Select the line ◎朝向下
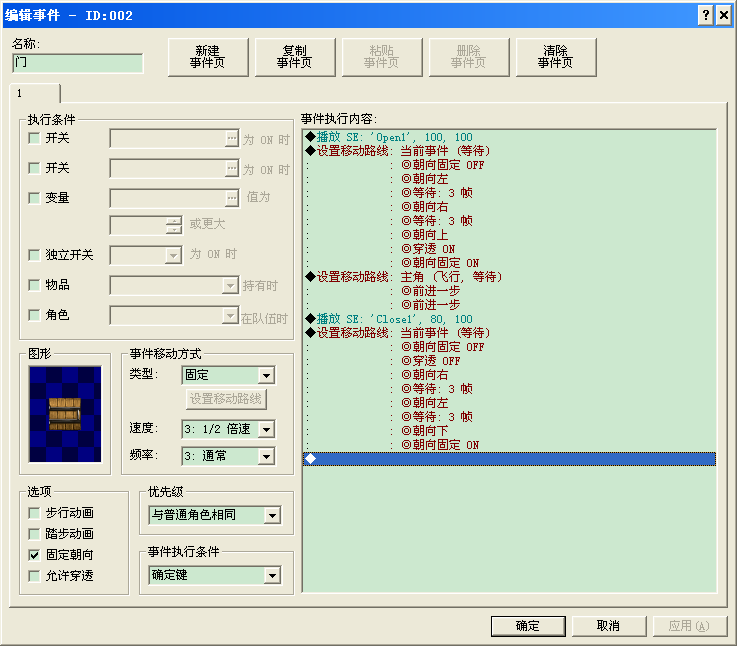 coord(510,431)
